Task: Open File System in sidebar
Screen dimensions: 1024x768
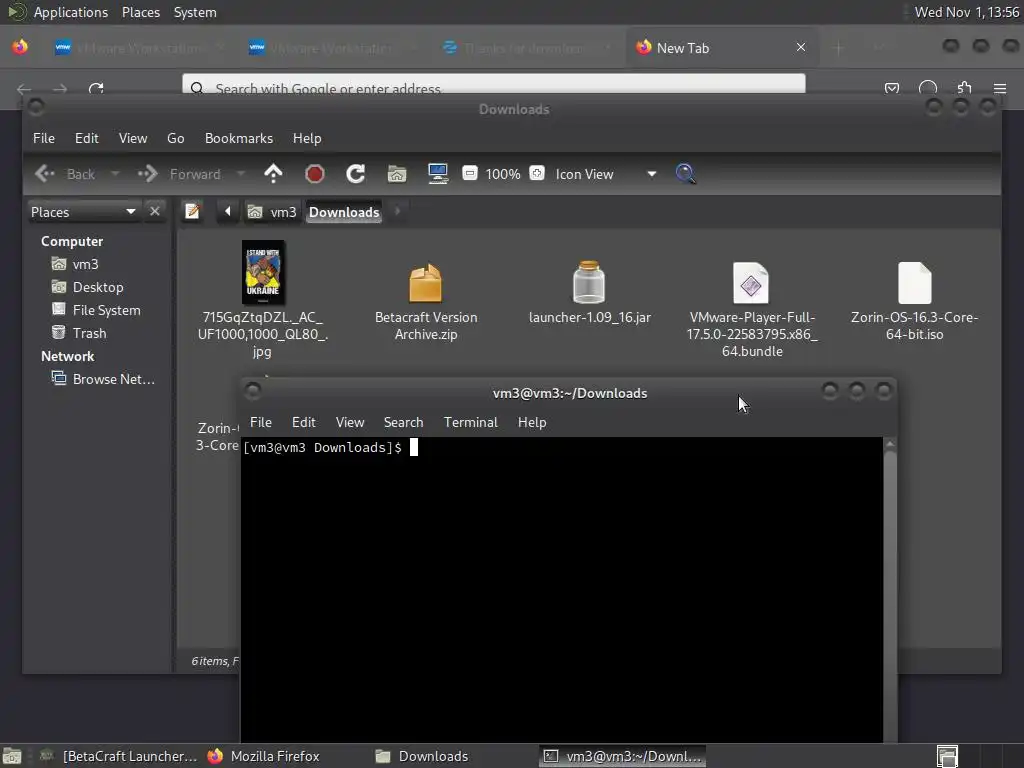Action: click(x=106, y=310)
